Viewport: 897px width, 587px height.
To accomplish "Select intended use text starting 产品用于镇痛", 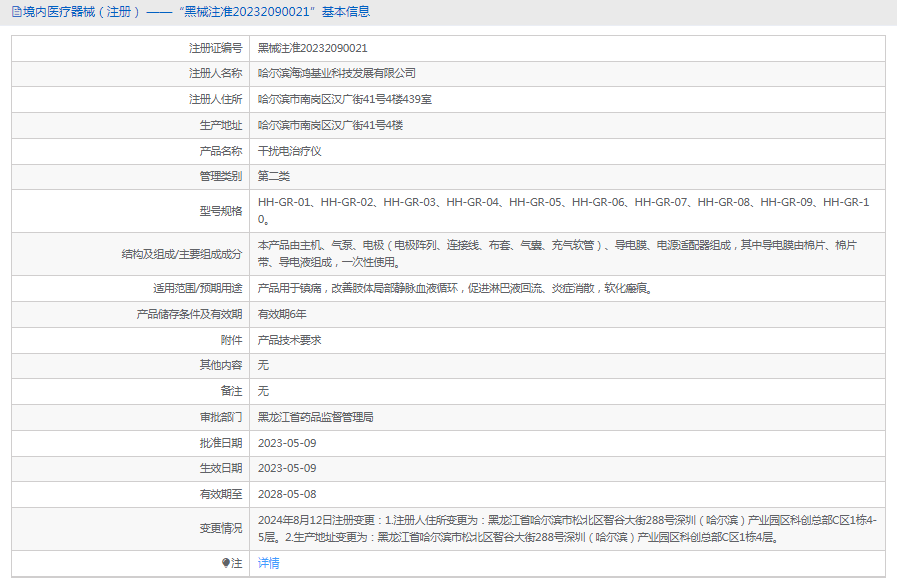I will [x=455, y=288].
